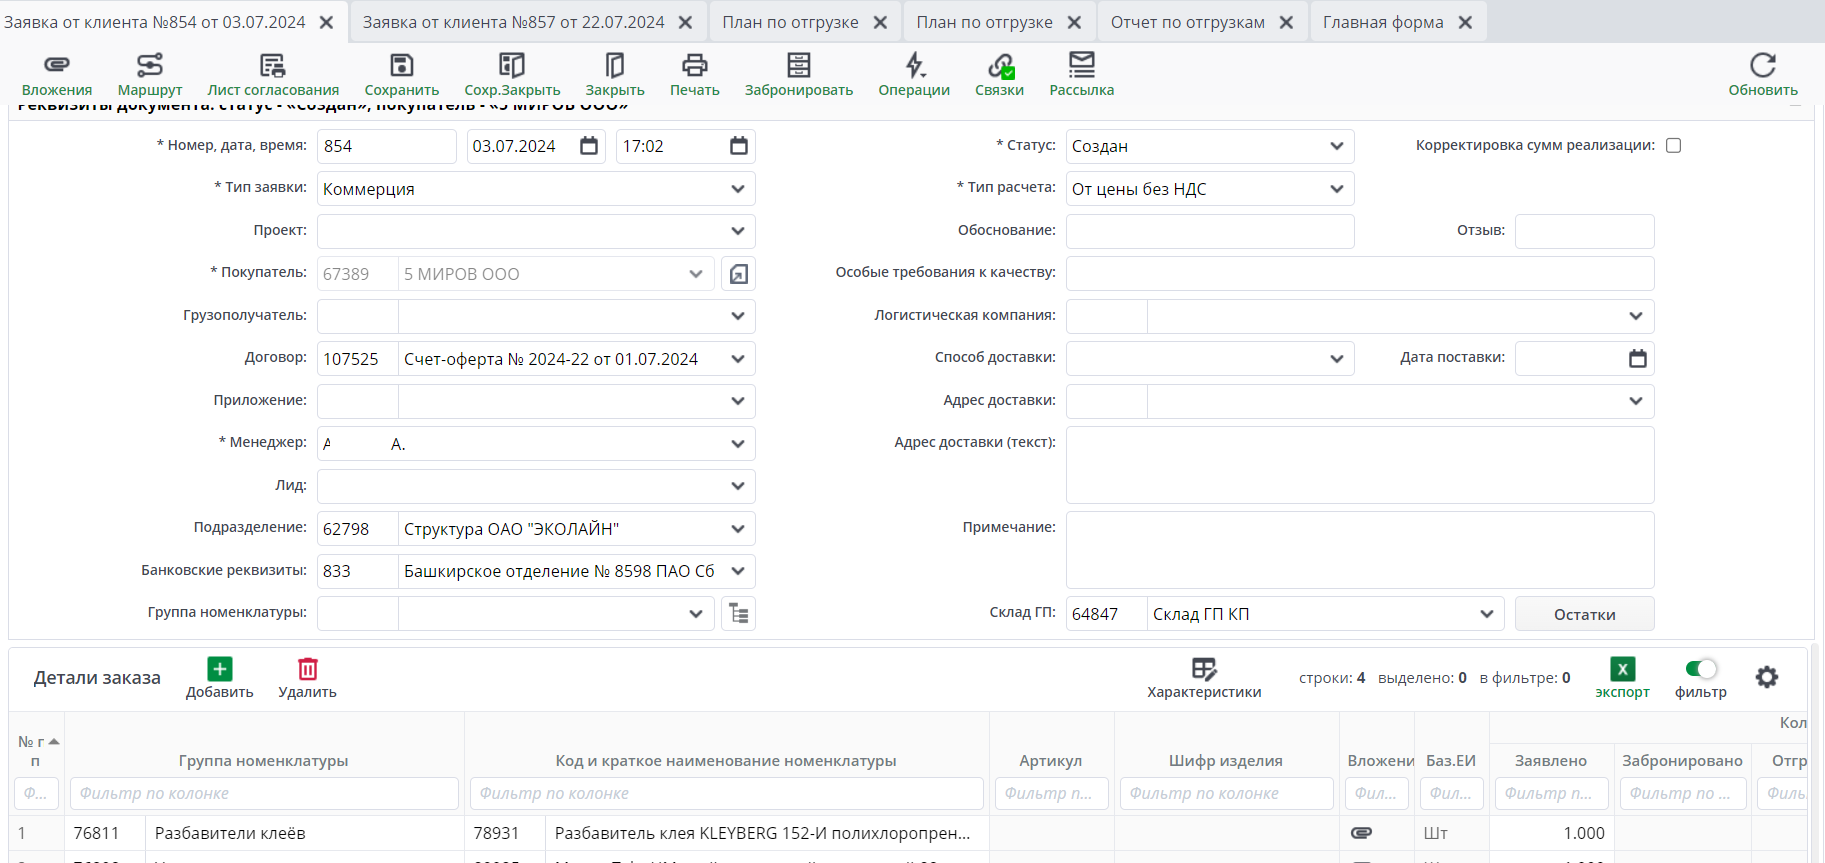Toggle the фильтр switch off
Viewport: 1825px width, 863px height.
coord(1700,669)
